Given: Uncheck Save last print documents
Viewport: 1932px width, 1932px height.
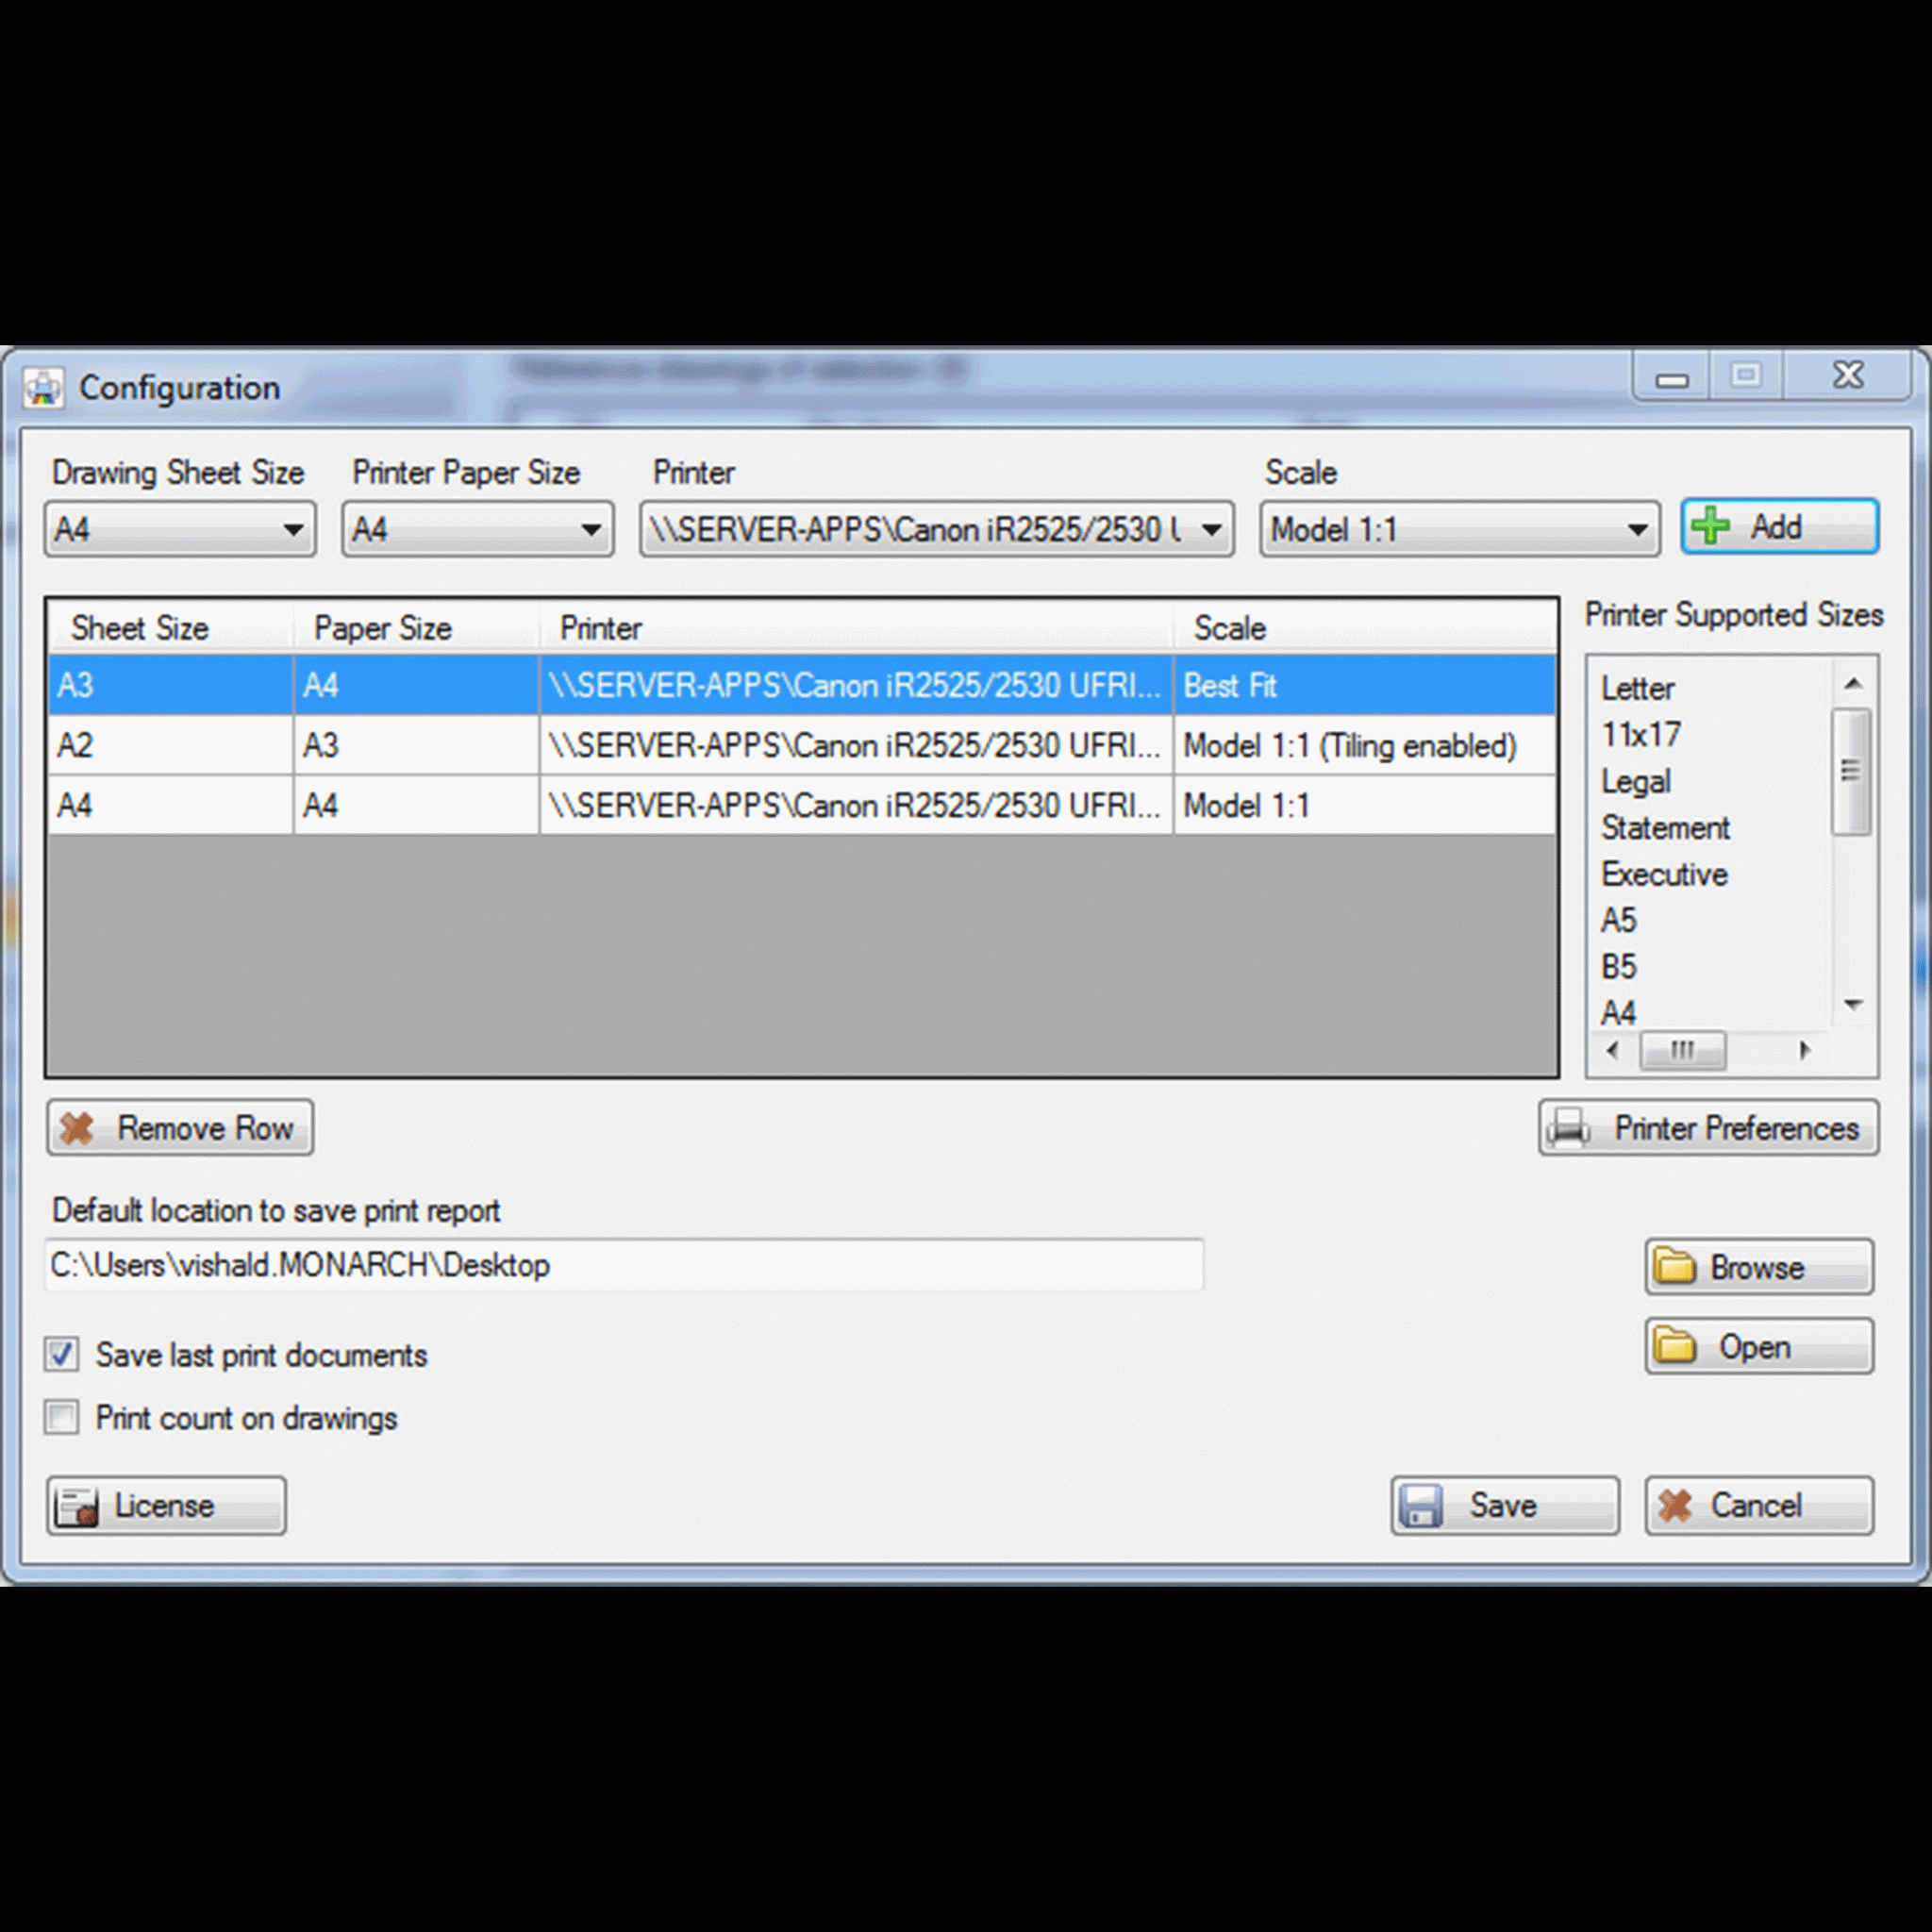Looking at the screenshot, I should pyautogui.click(x=62, y=1355).
